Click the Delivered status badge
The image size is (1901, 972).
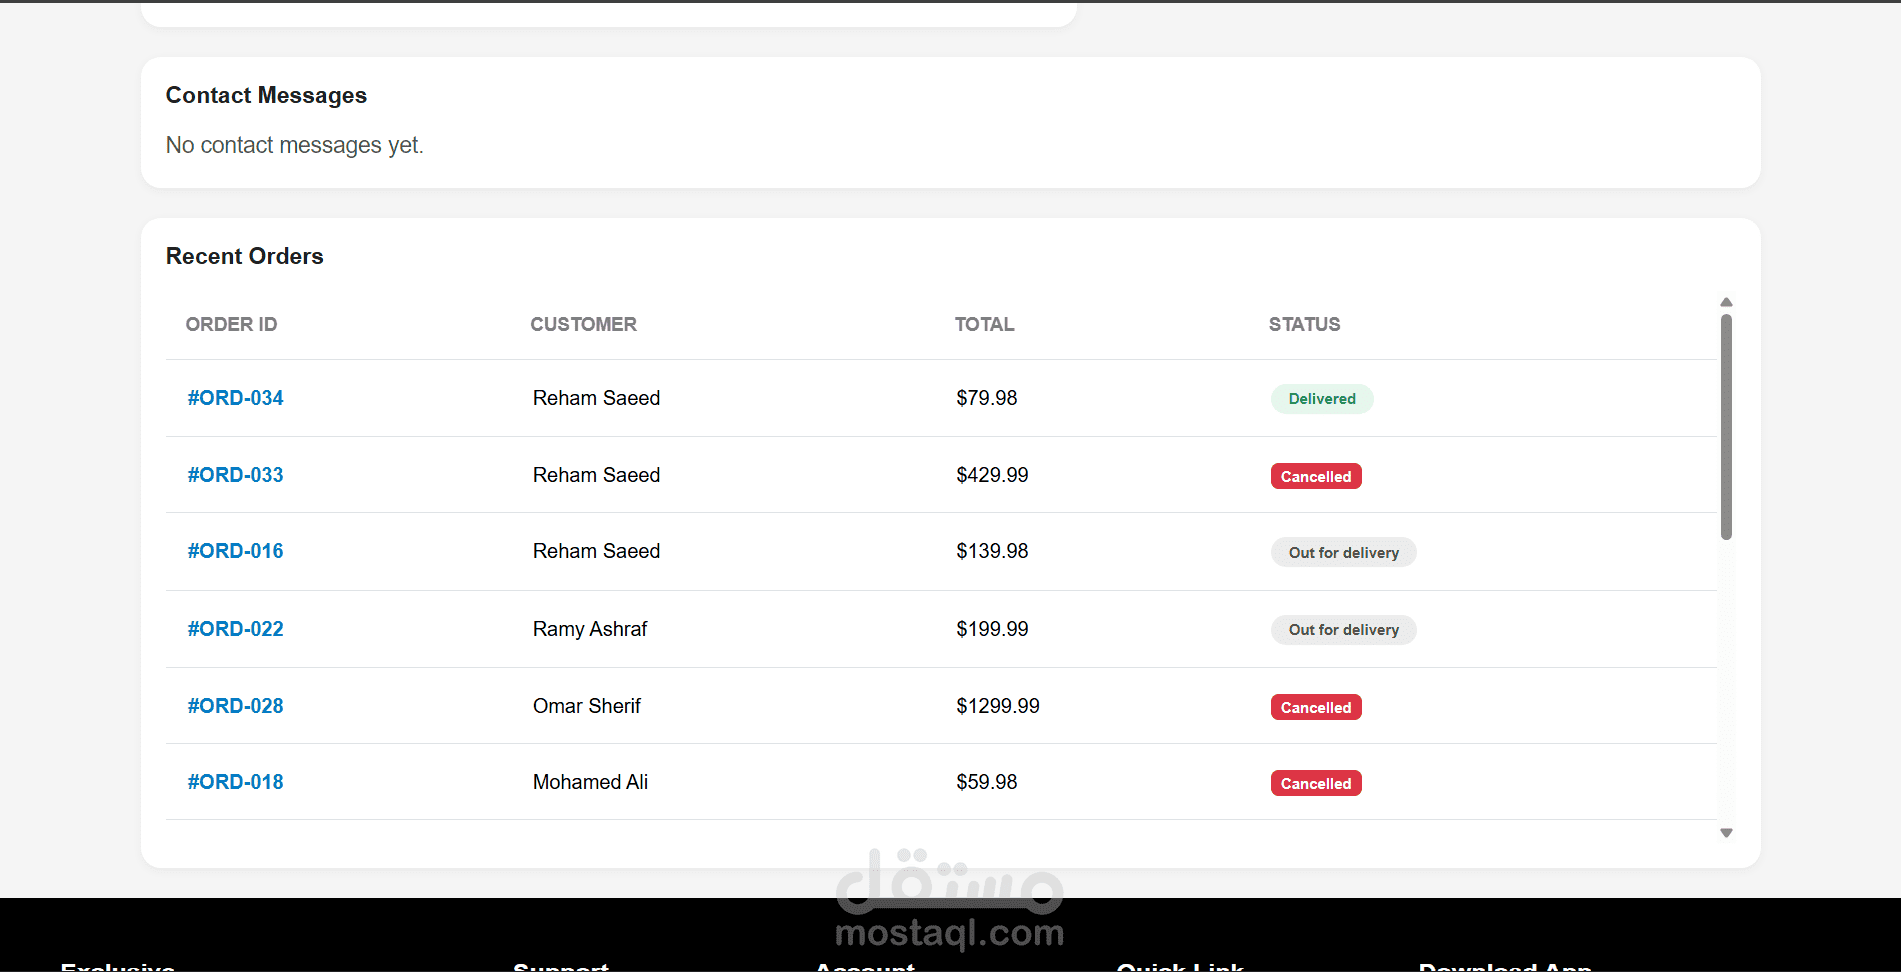pos(1322,399)
